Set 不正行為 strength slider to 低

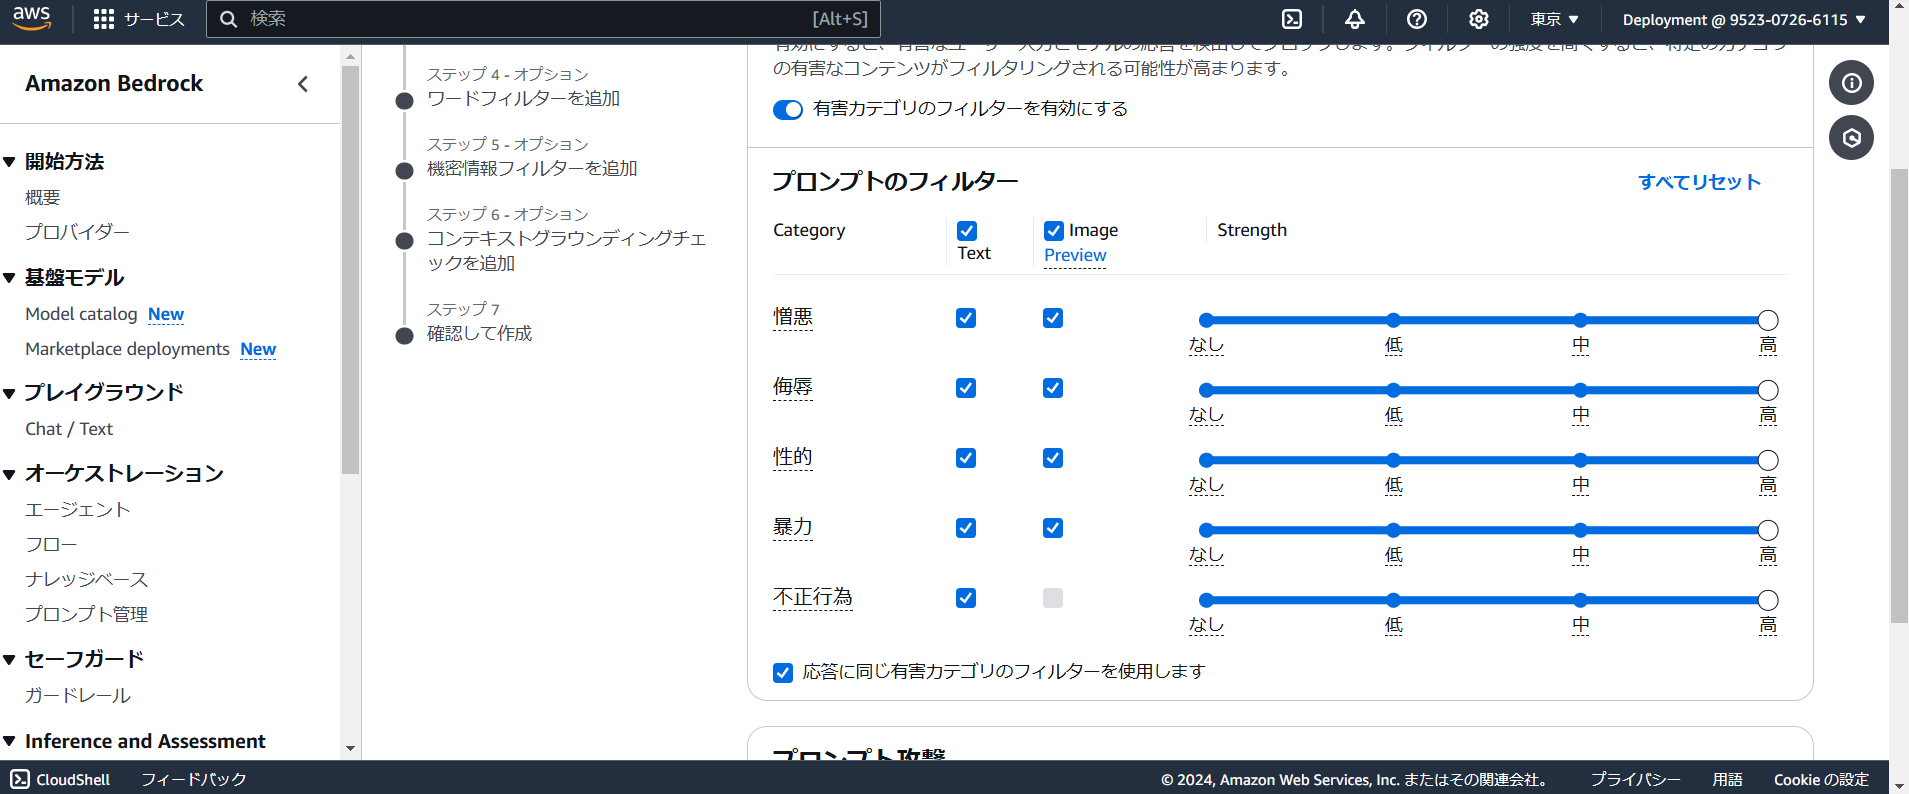pyautogui.click(x=1393, y=600)
